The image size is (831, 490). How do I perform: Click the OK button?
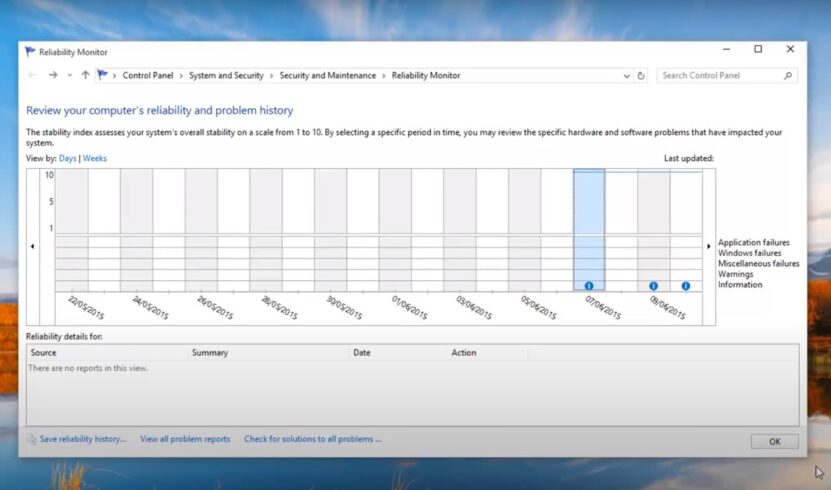(x=774, y=441)
